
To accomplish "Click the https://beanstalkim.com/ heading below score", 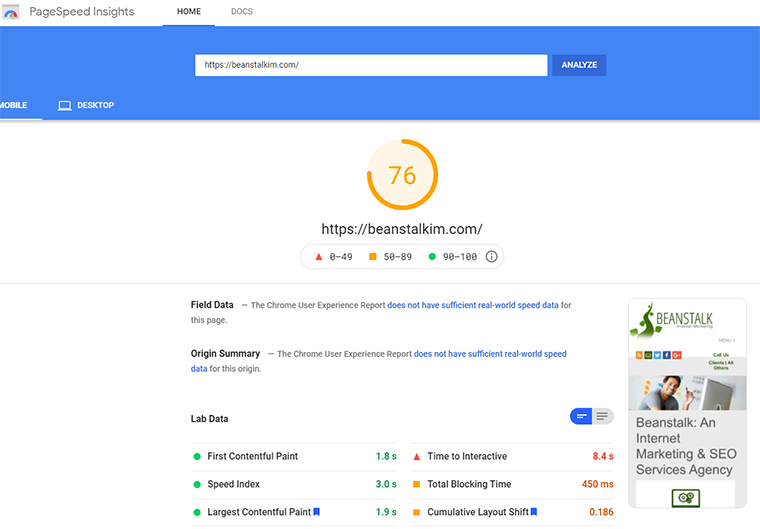I will (402, 229).
